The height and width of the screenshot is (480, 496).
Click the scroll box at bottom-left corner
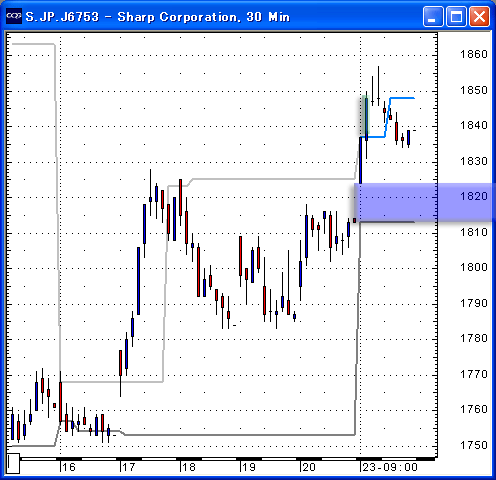point(13,463)
